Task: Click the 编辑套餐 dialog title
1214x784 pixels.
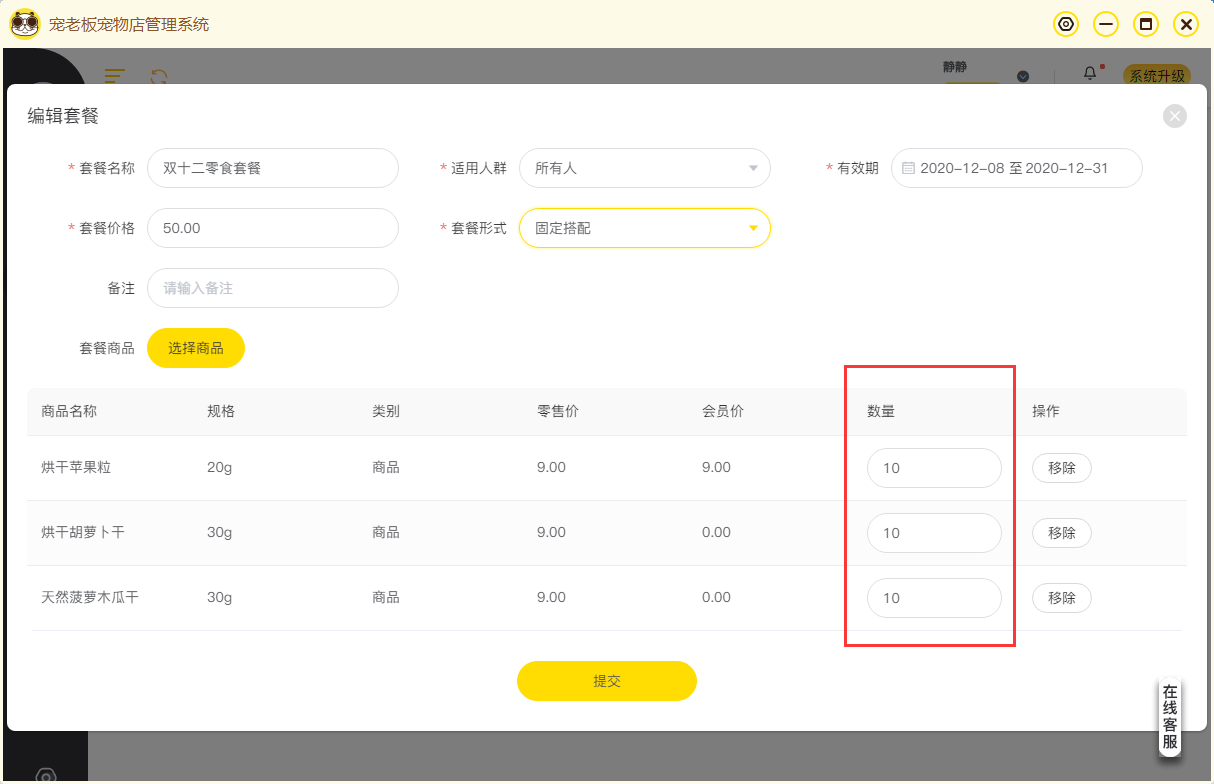Action: 63,116
